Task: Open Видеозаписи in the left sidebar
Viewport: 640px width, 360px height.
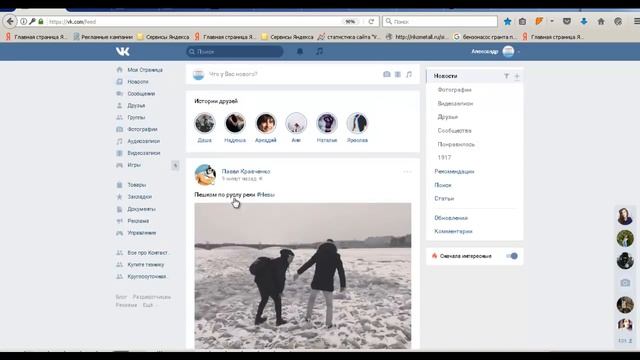Action: point(144,153)
